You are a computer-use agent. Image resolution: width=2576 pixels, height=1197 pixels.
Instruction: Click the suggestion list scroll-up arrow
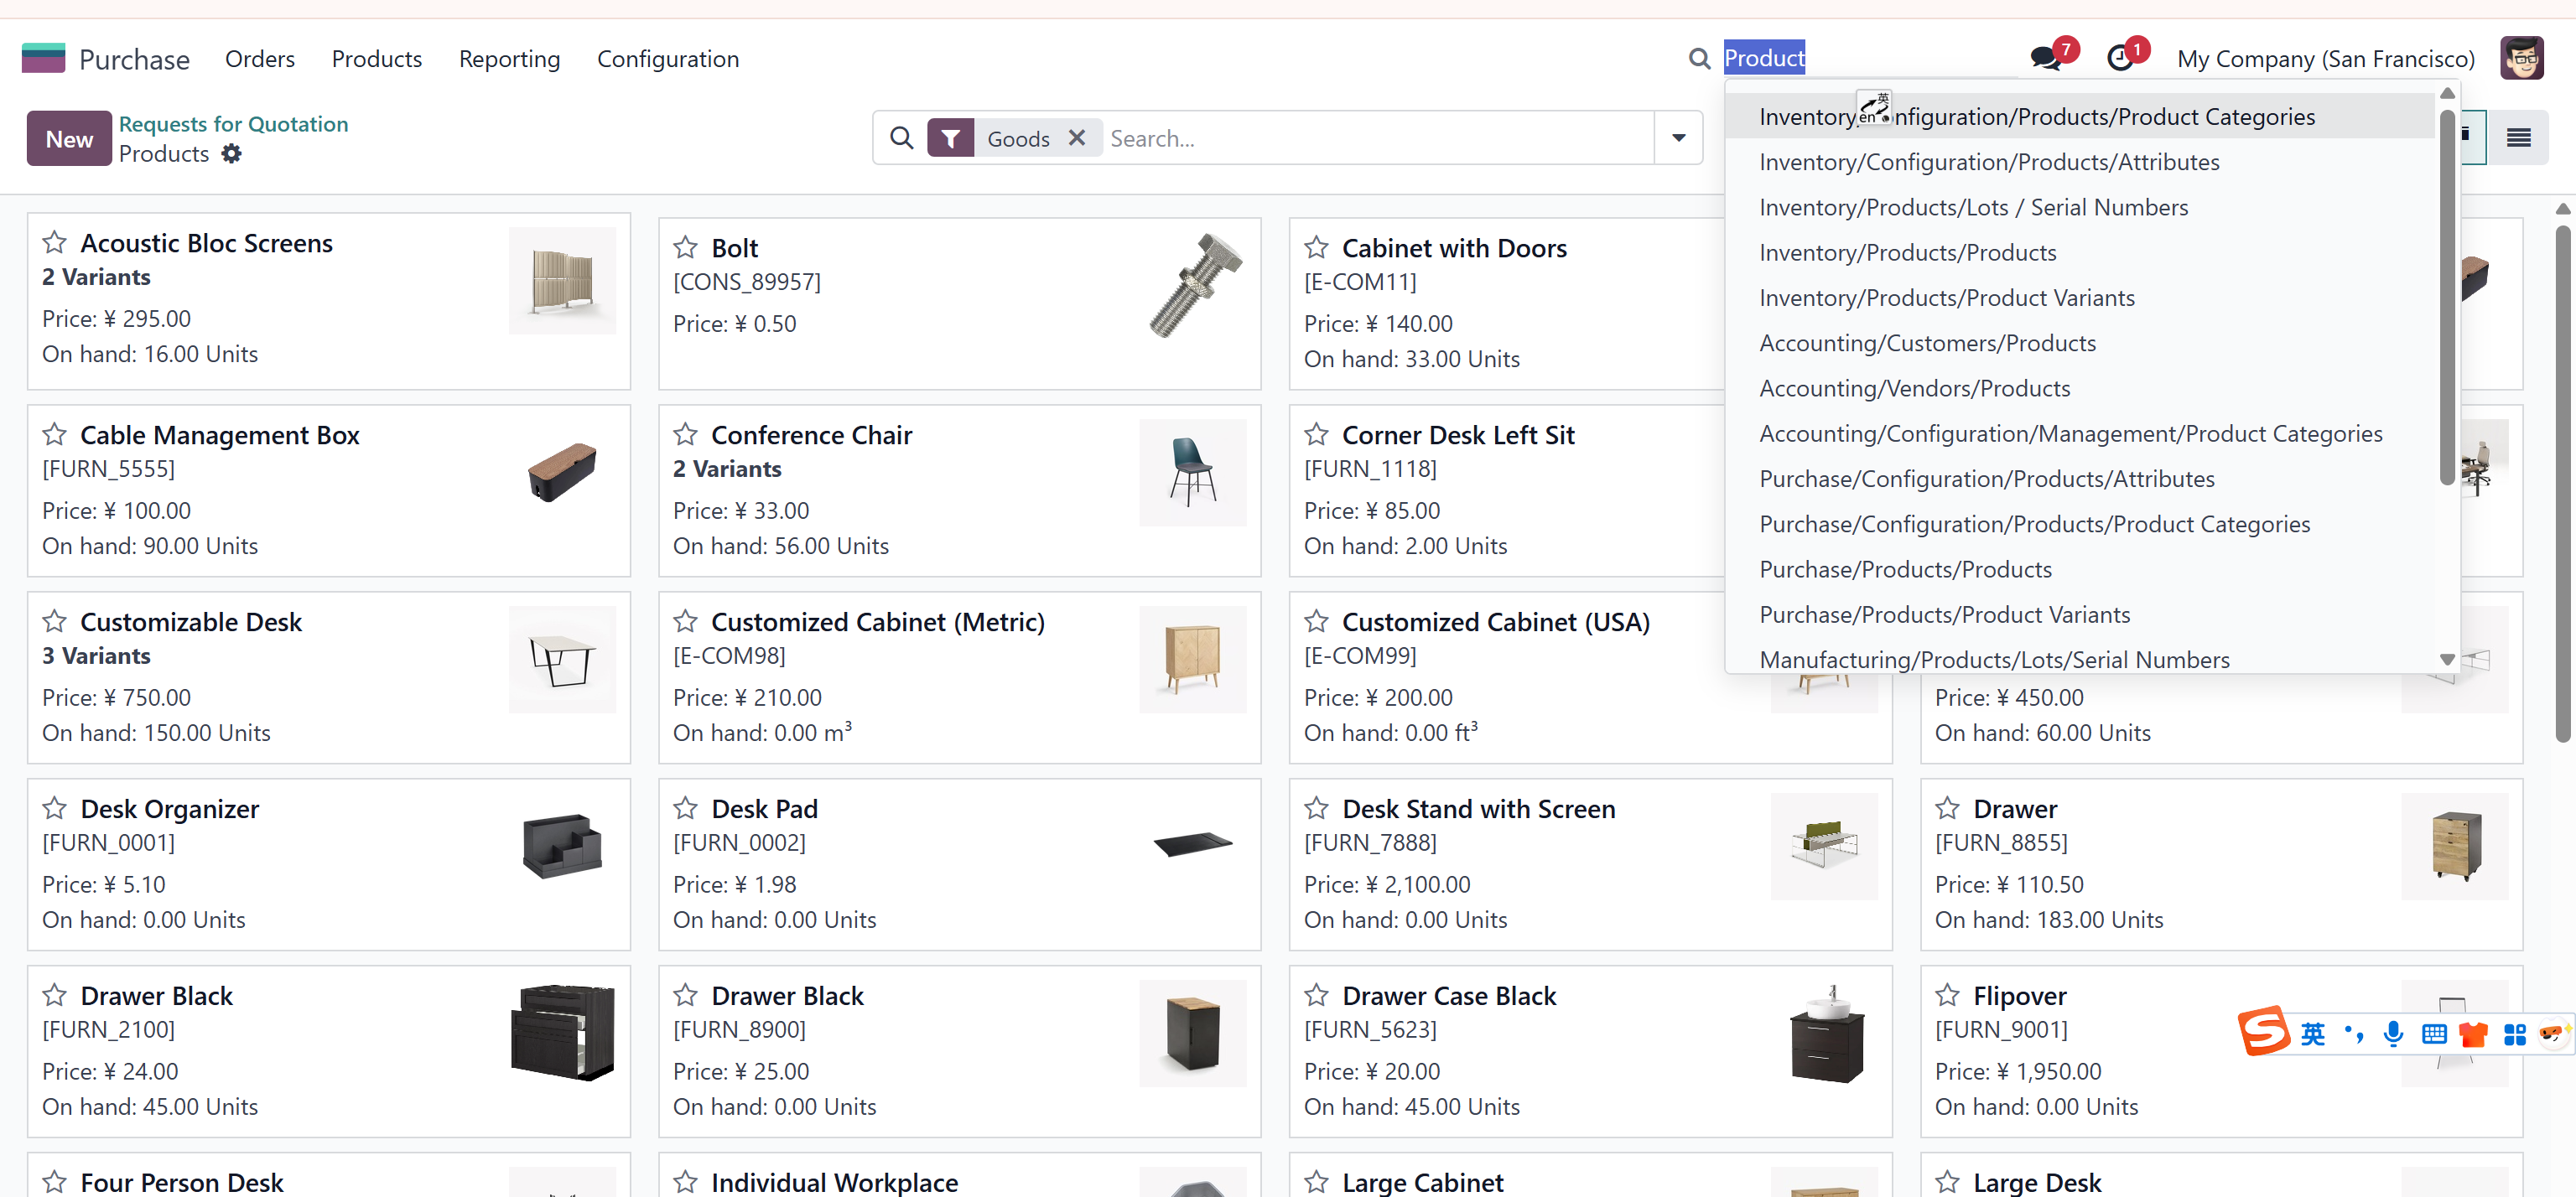[x=2446, y=94]
